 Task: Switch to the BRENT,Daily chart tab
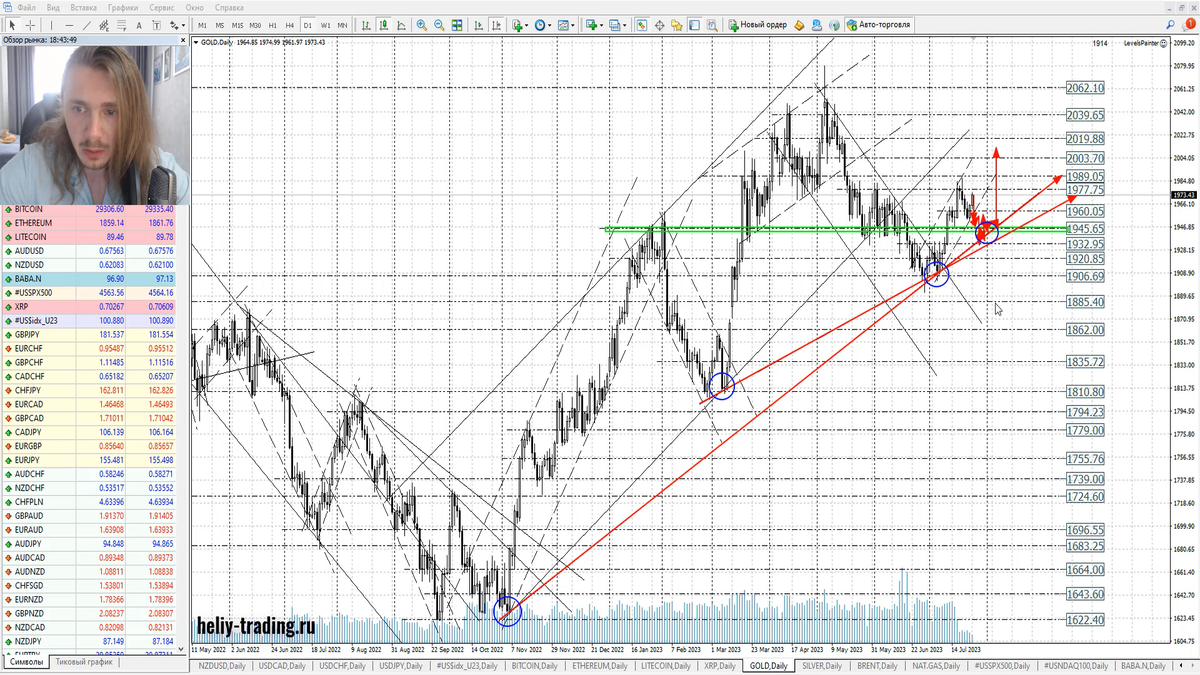pyautogui.click(x=877, y=665)
